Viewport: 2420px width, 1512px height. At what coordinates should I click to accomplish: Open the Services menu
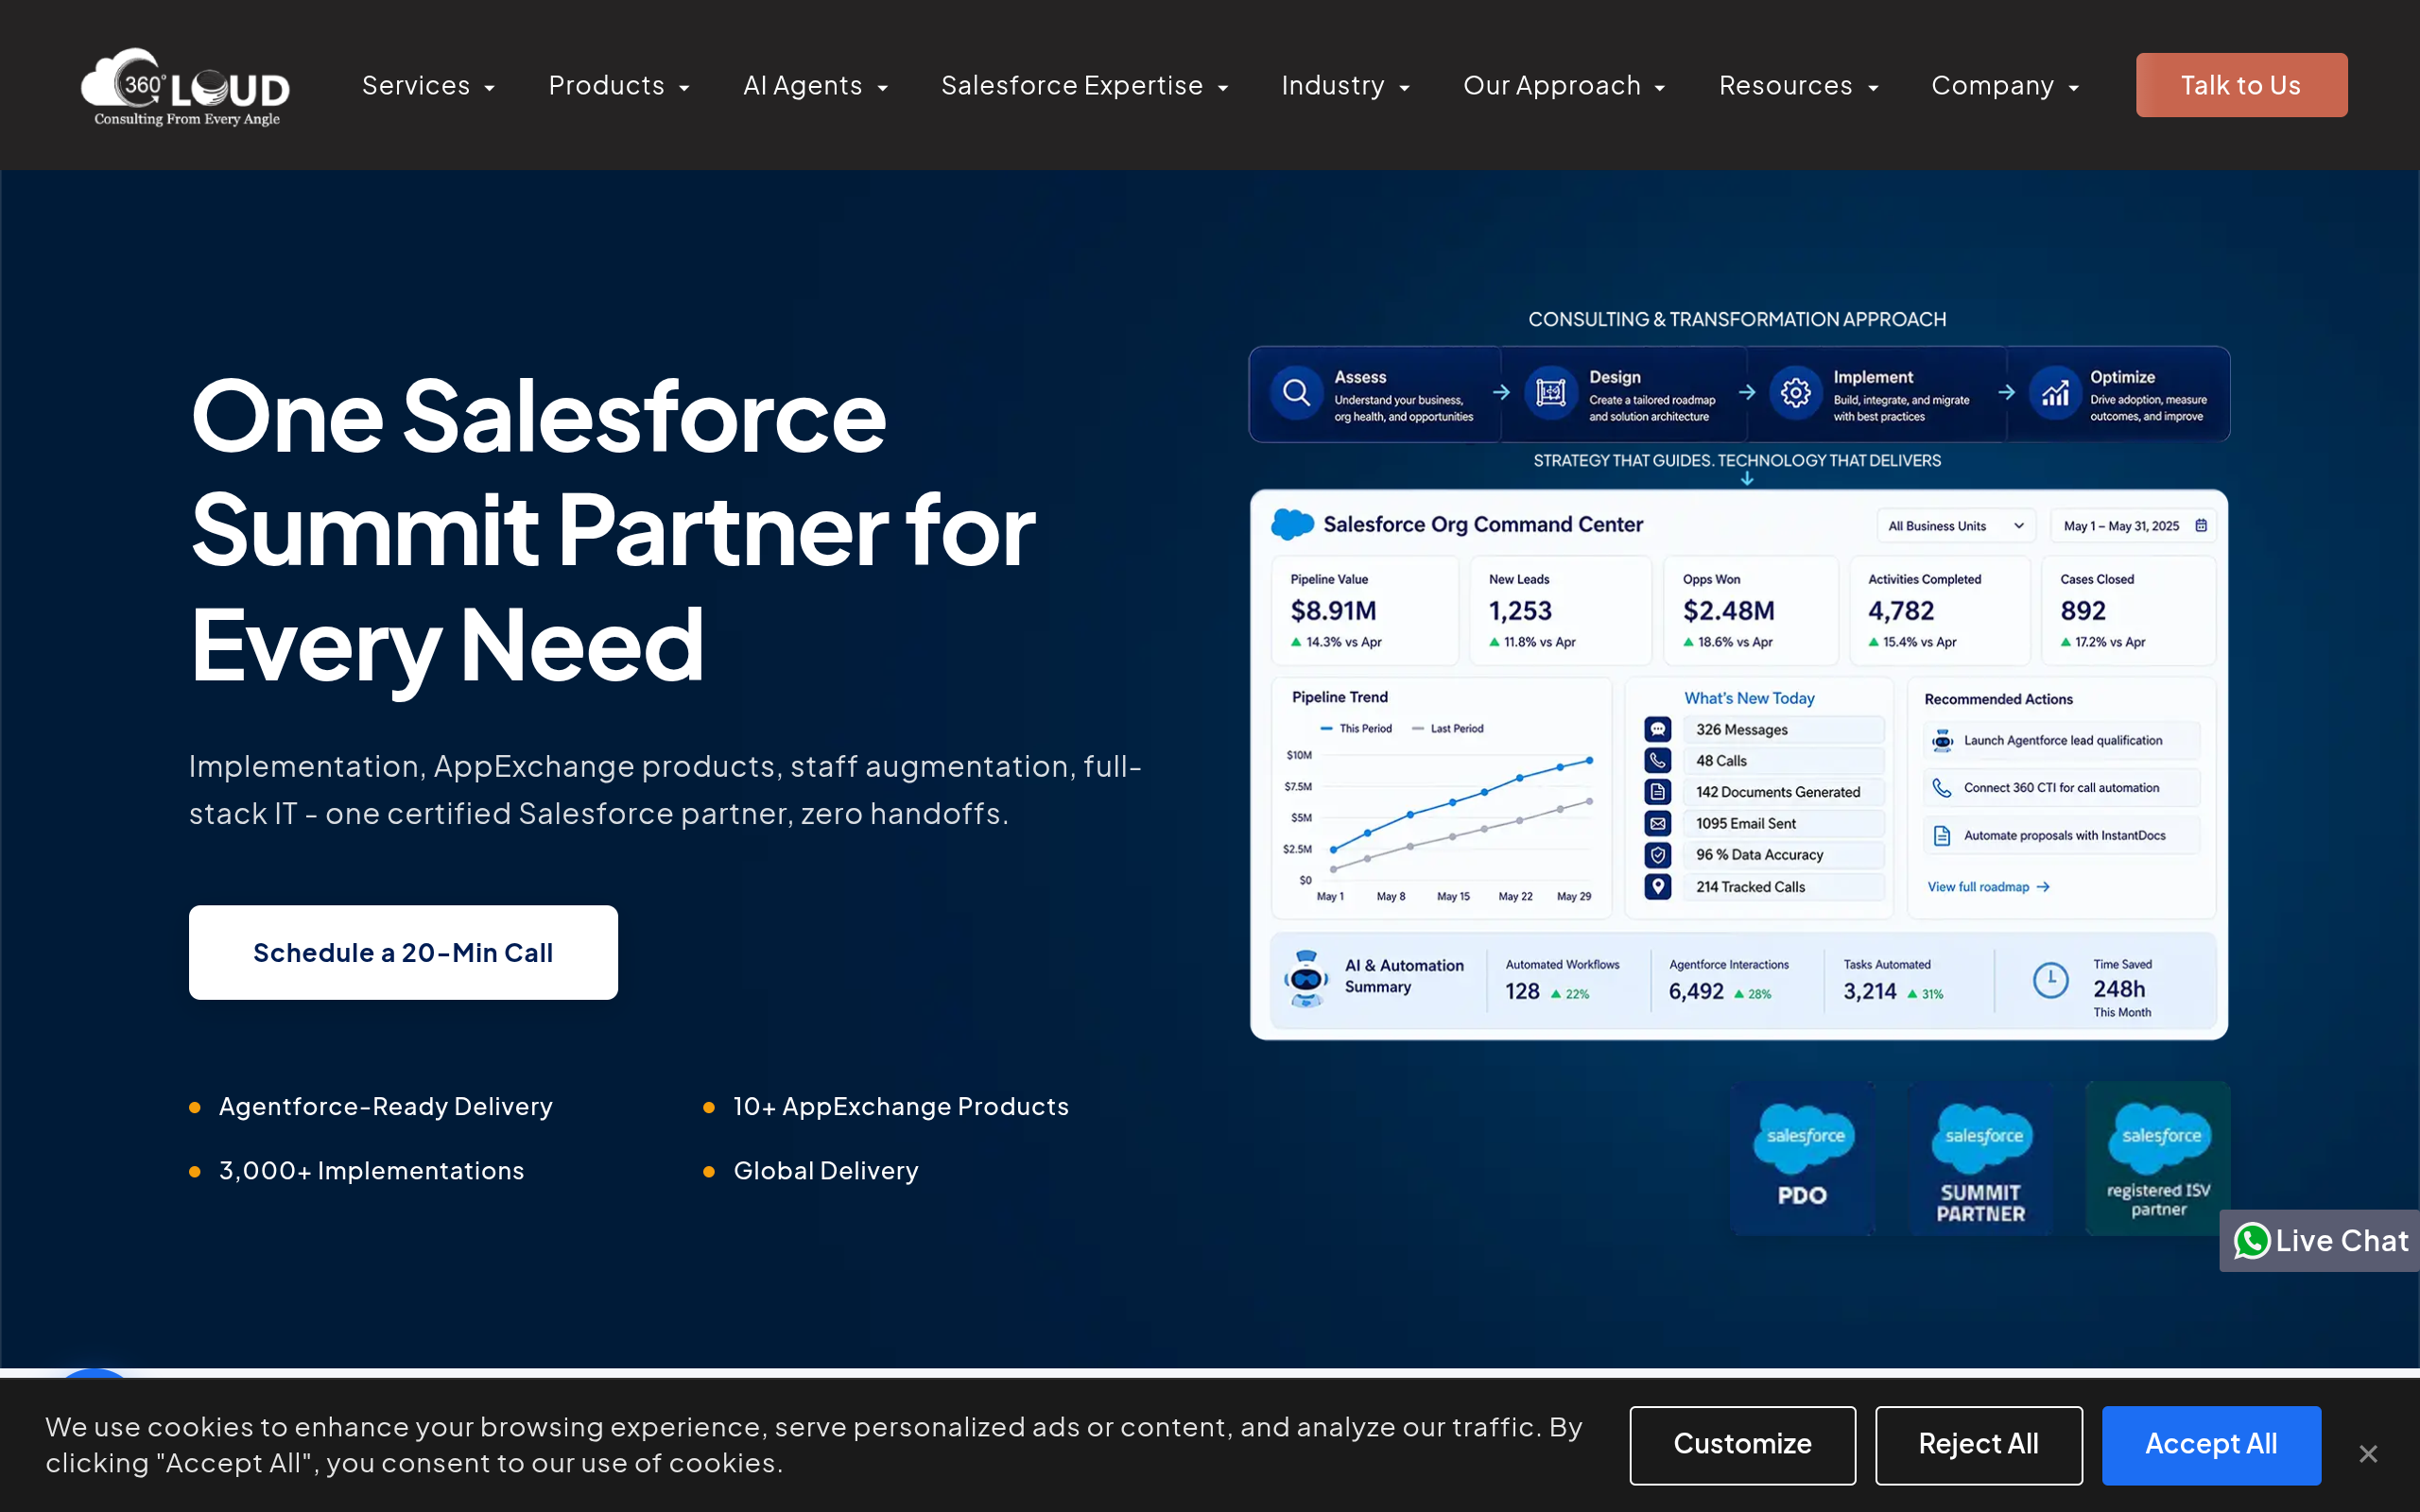click(416, 86)
